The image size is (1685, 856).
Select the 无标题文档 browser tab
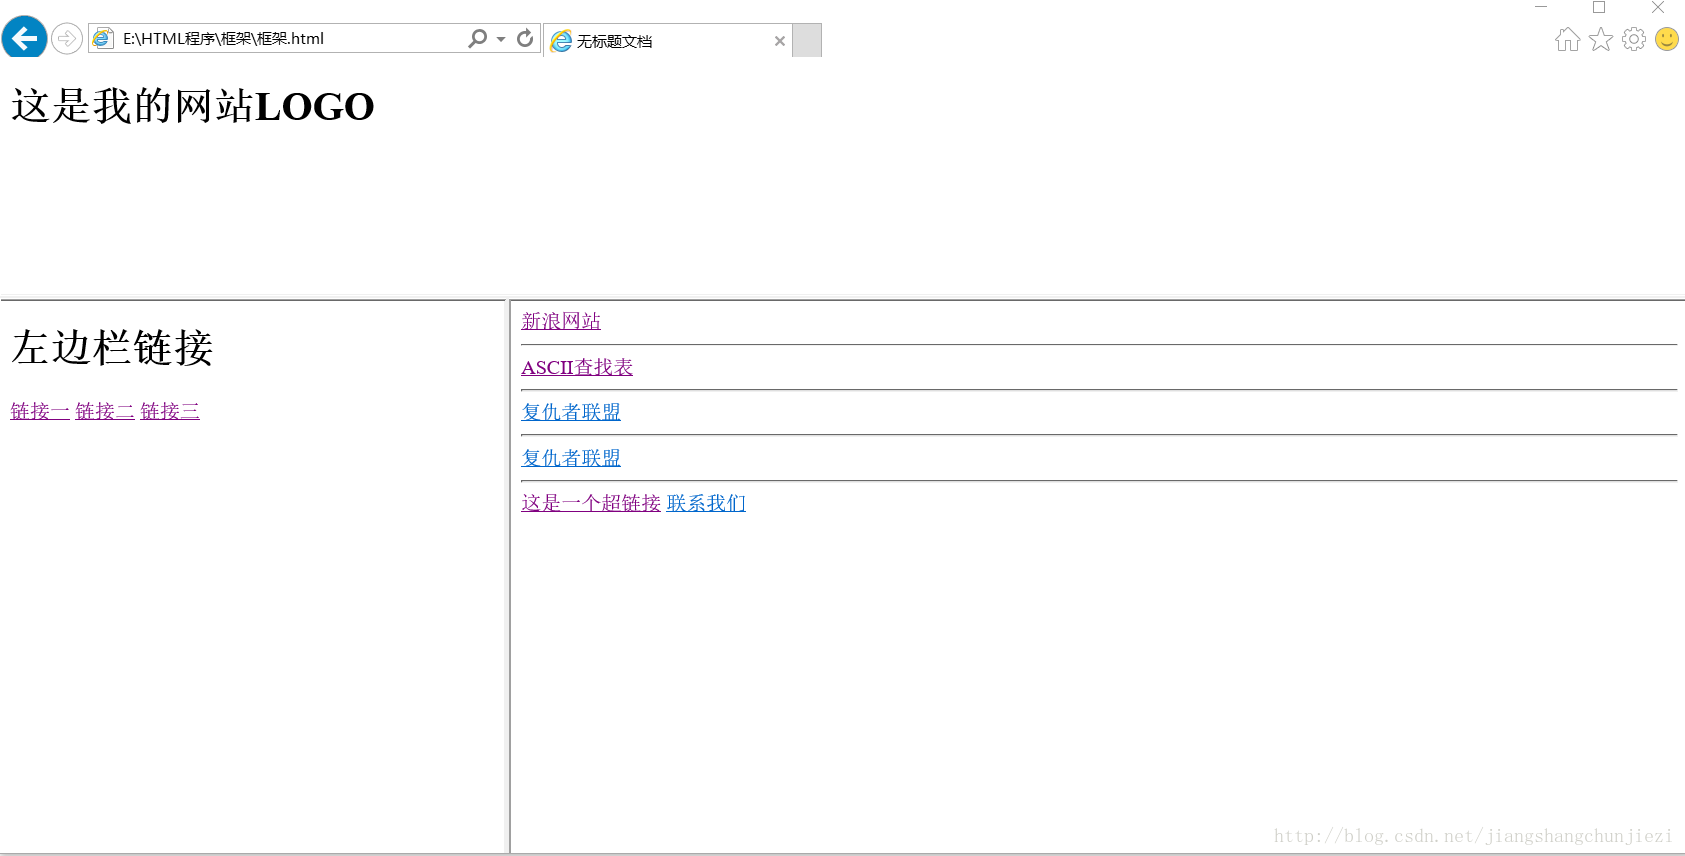click(668, 41)
